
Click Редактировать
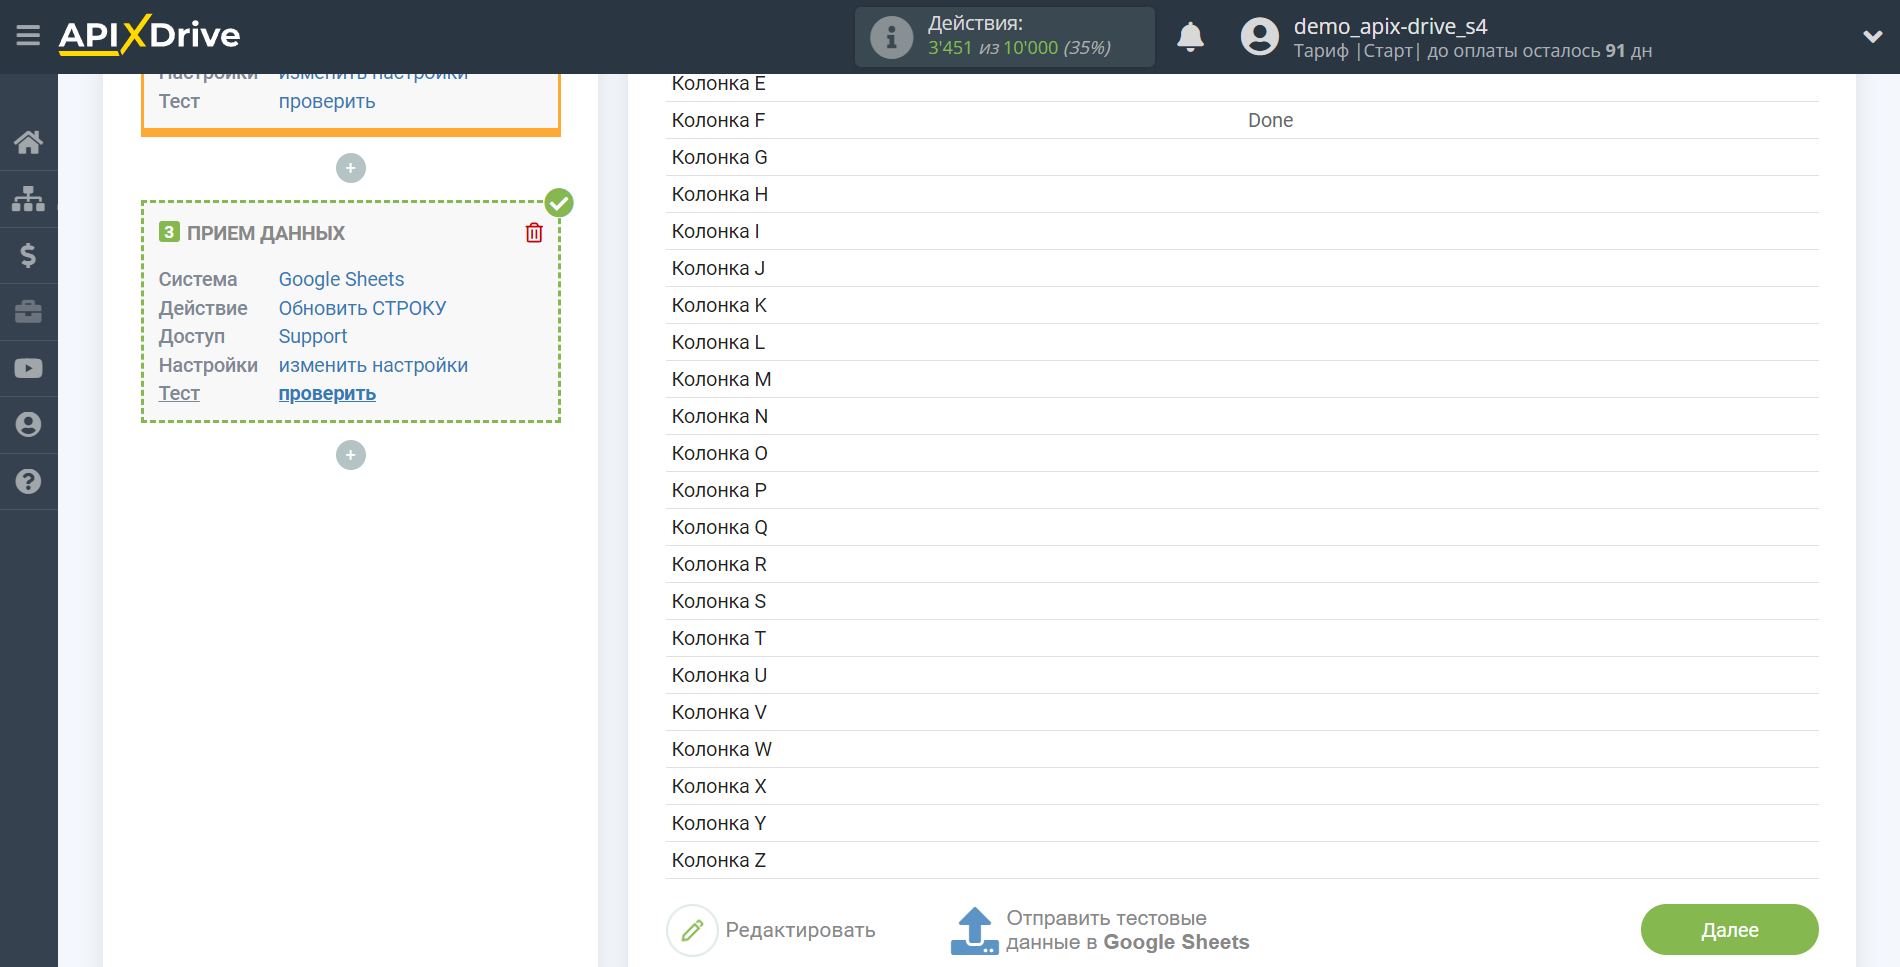click(x=800, y=930)
